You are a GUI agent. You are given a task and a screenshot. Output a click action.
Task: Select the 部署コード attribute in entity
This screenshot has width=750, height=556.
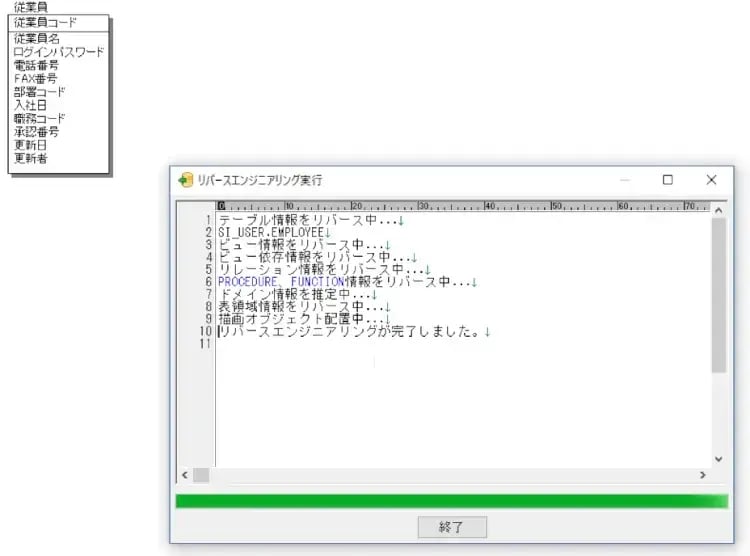click(40, 91)
